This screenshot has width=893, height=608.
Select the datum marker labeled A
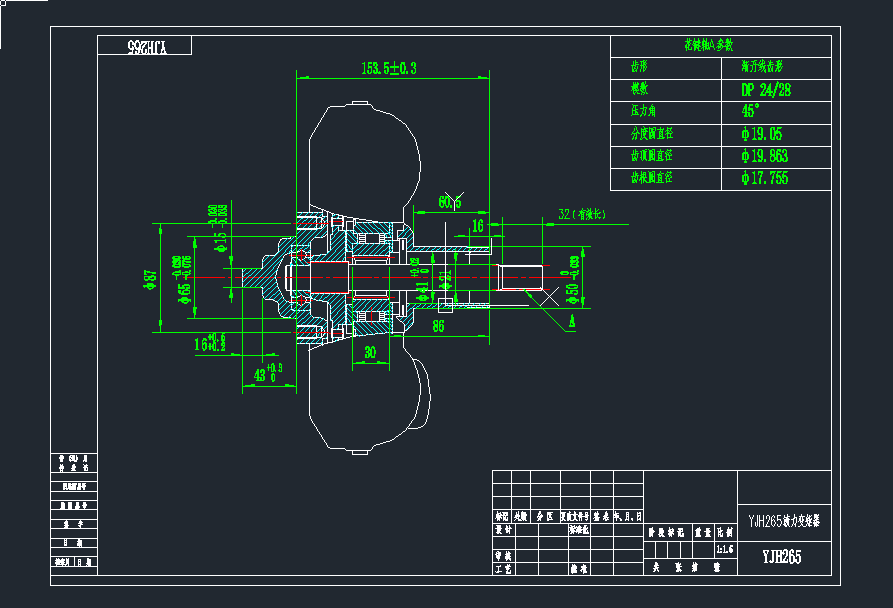[x=571, y=321]
